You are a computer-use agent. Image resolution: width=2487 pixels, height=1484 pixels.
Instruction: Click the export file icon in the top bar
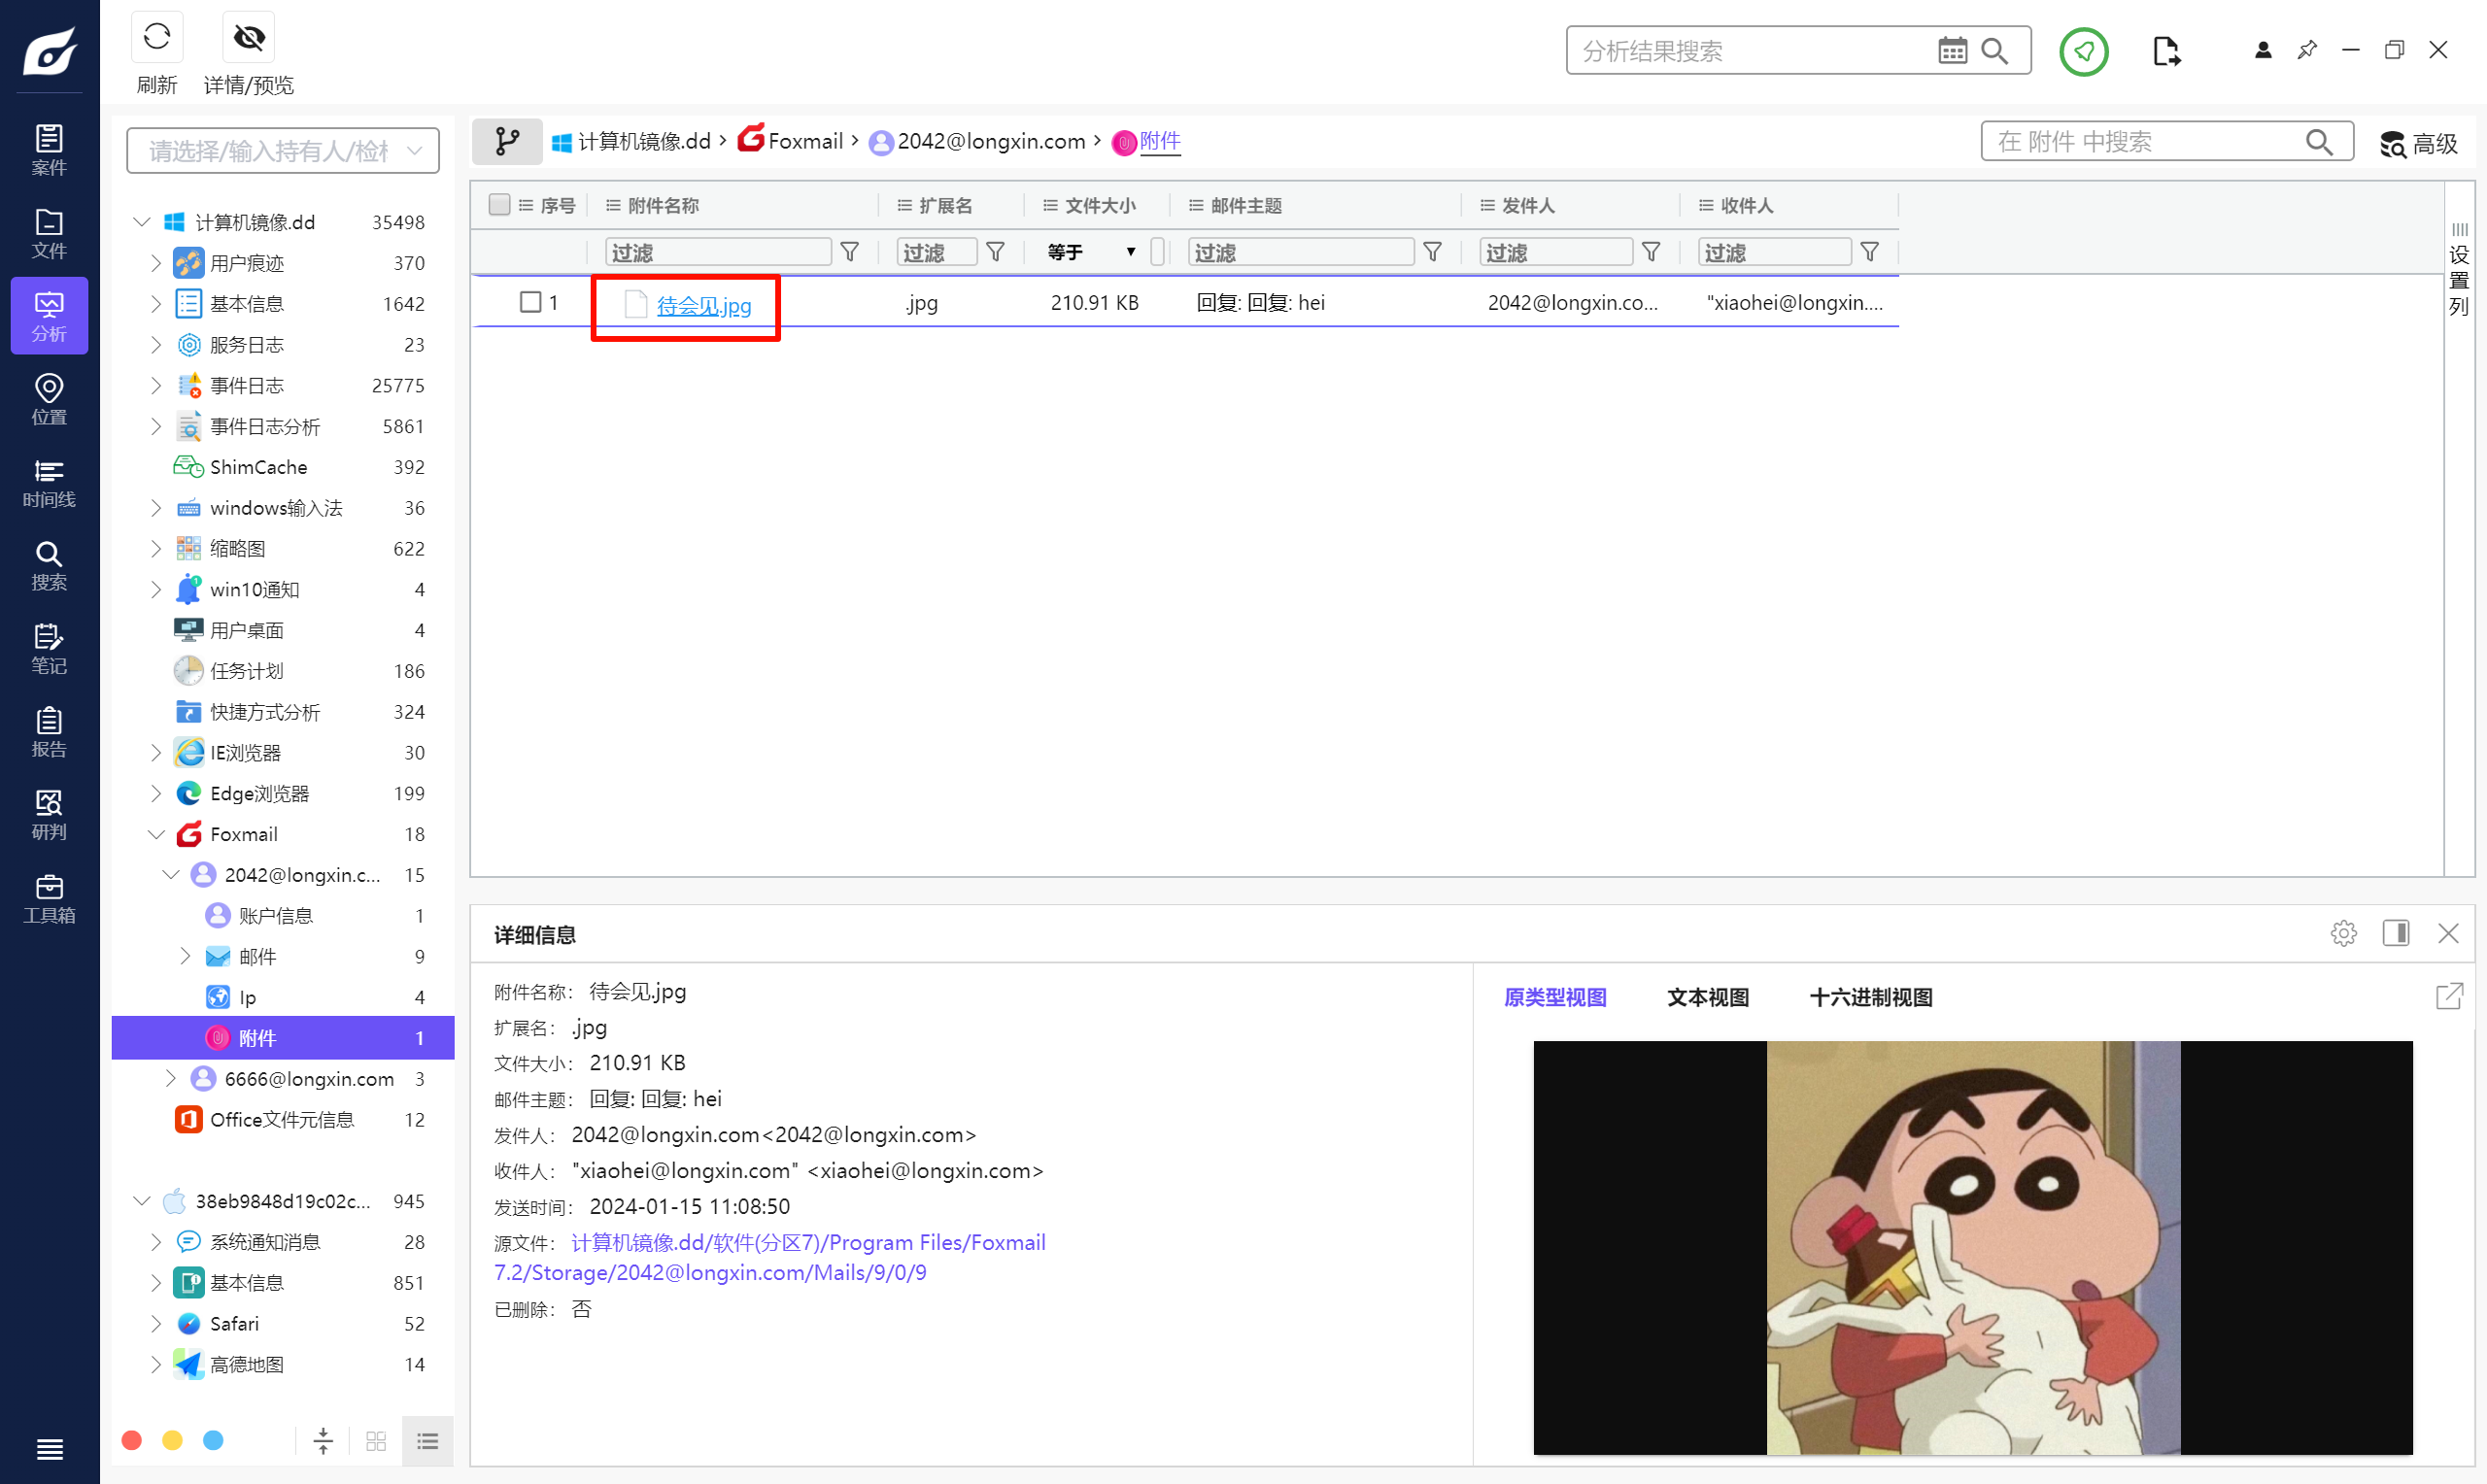tap(2166, 51)
